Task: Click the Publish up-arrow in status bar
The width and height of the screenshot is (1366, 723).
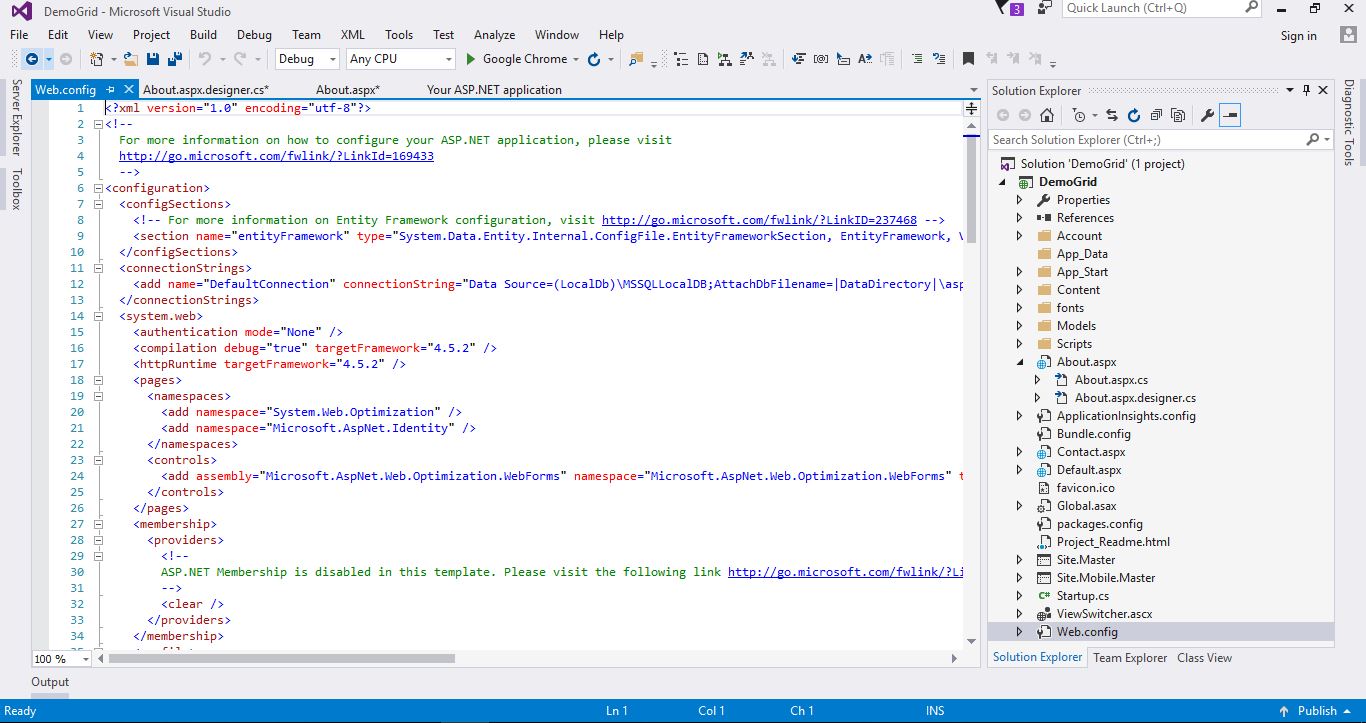Action: [x=1283, y=711]
